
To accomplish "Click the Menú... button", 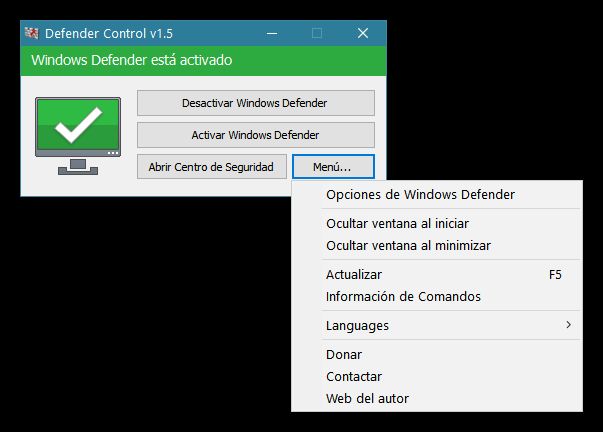I will [x=333, y=167].
